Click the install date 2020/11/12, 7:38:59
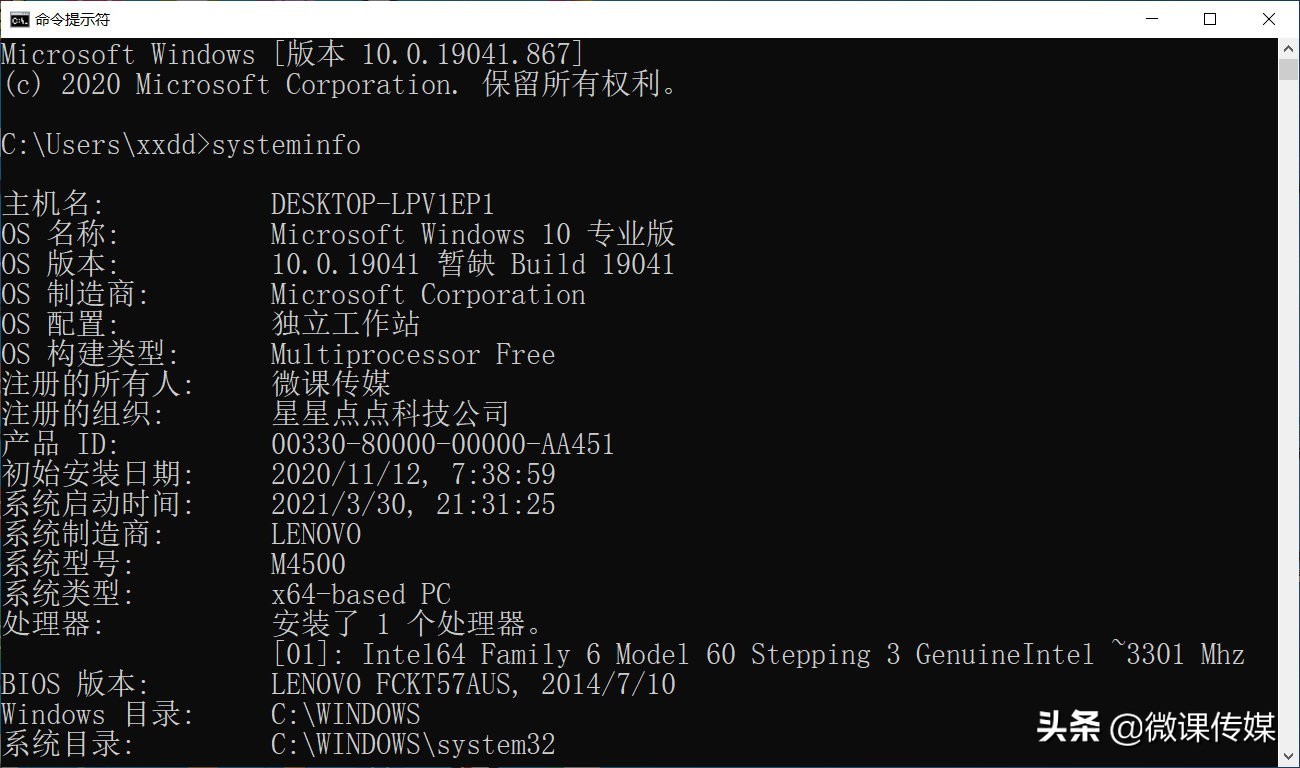 click(x=413, y=474)
